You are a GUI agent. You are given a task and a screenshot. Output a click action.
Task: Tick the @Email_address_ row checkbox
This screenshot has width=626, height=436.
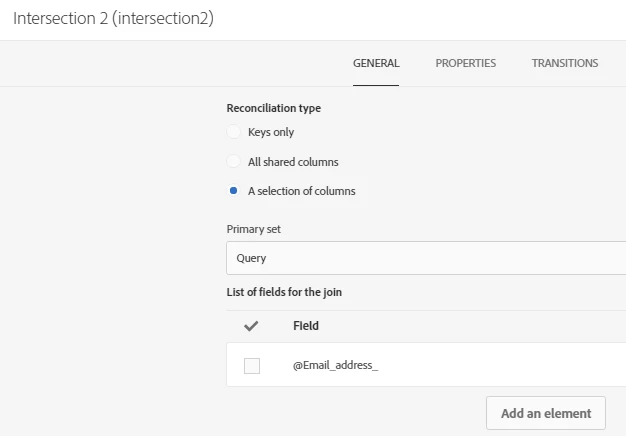(x=252, y=366)
